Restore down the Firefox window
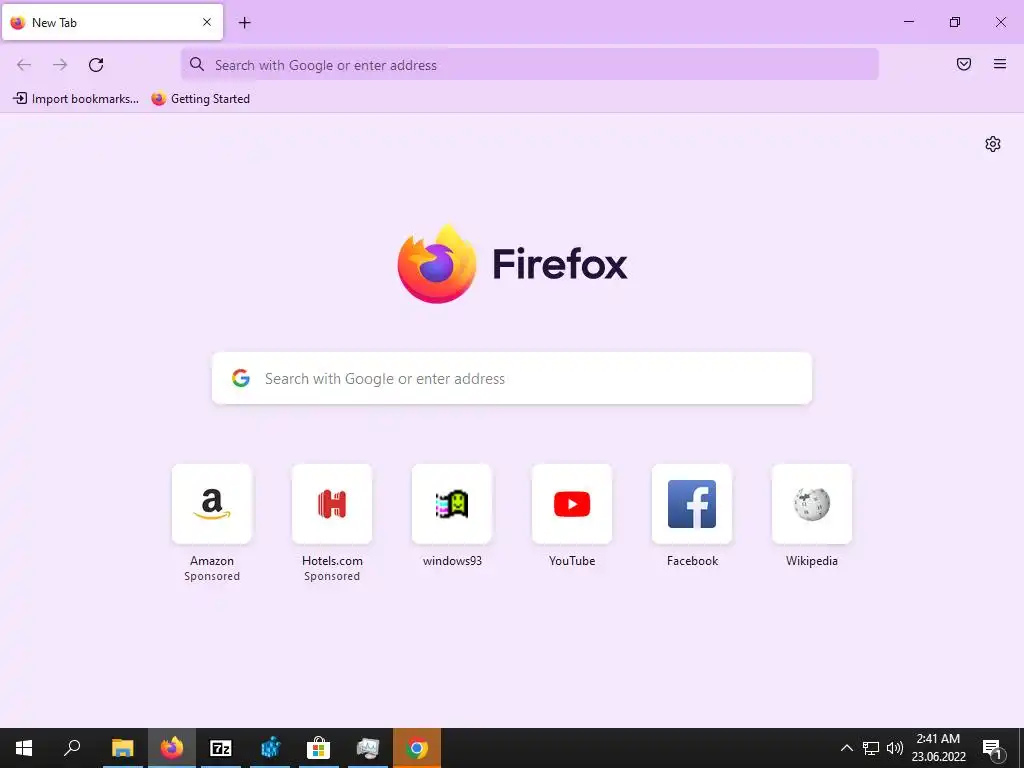 click(955, 22)
